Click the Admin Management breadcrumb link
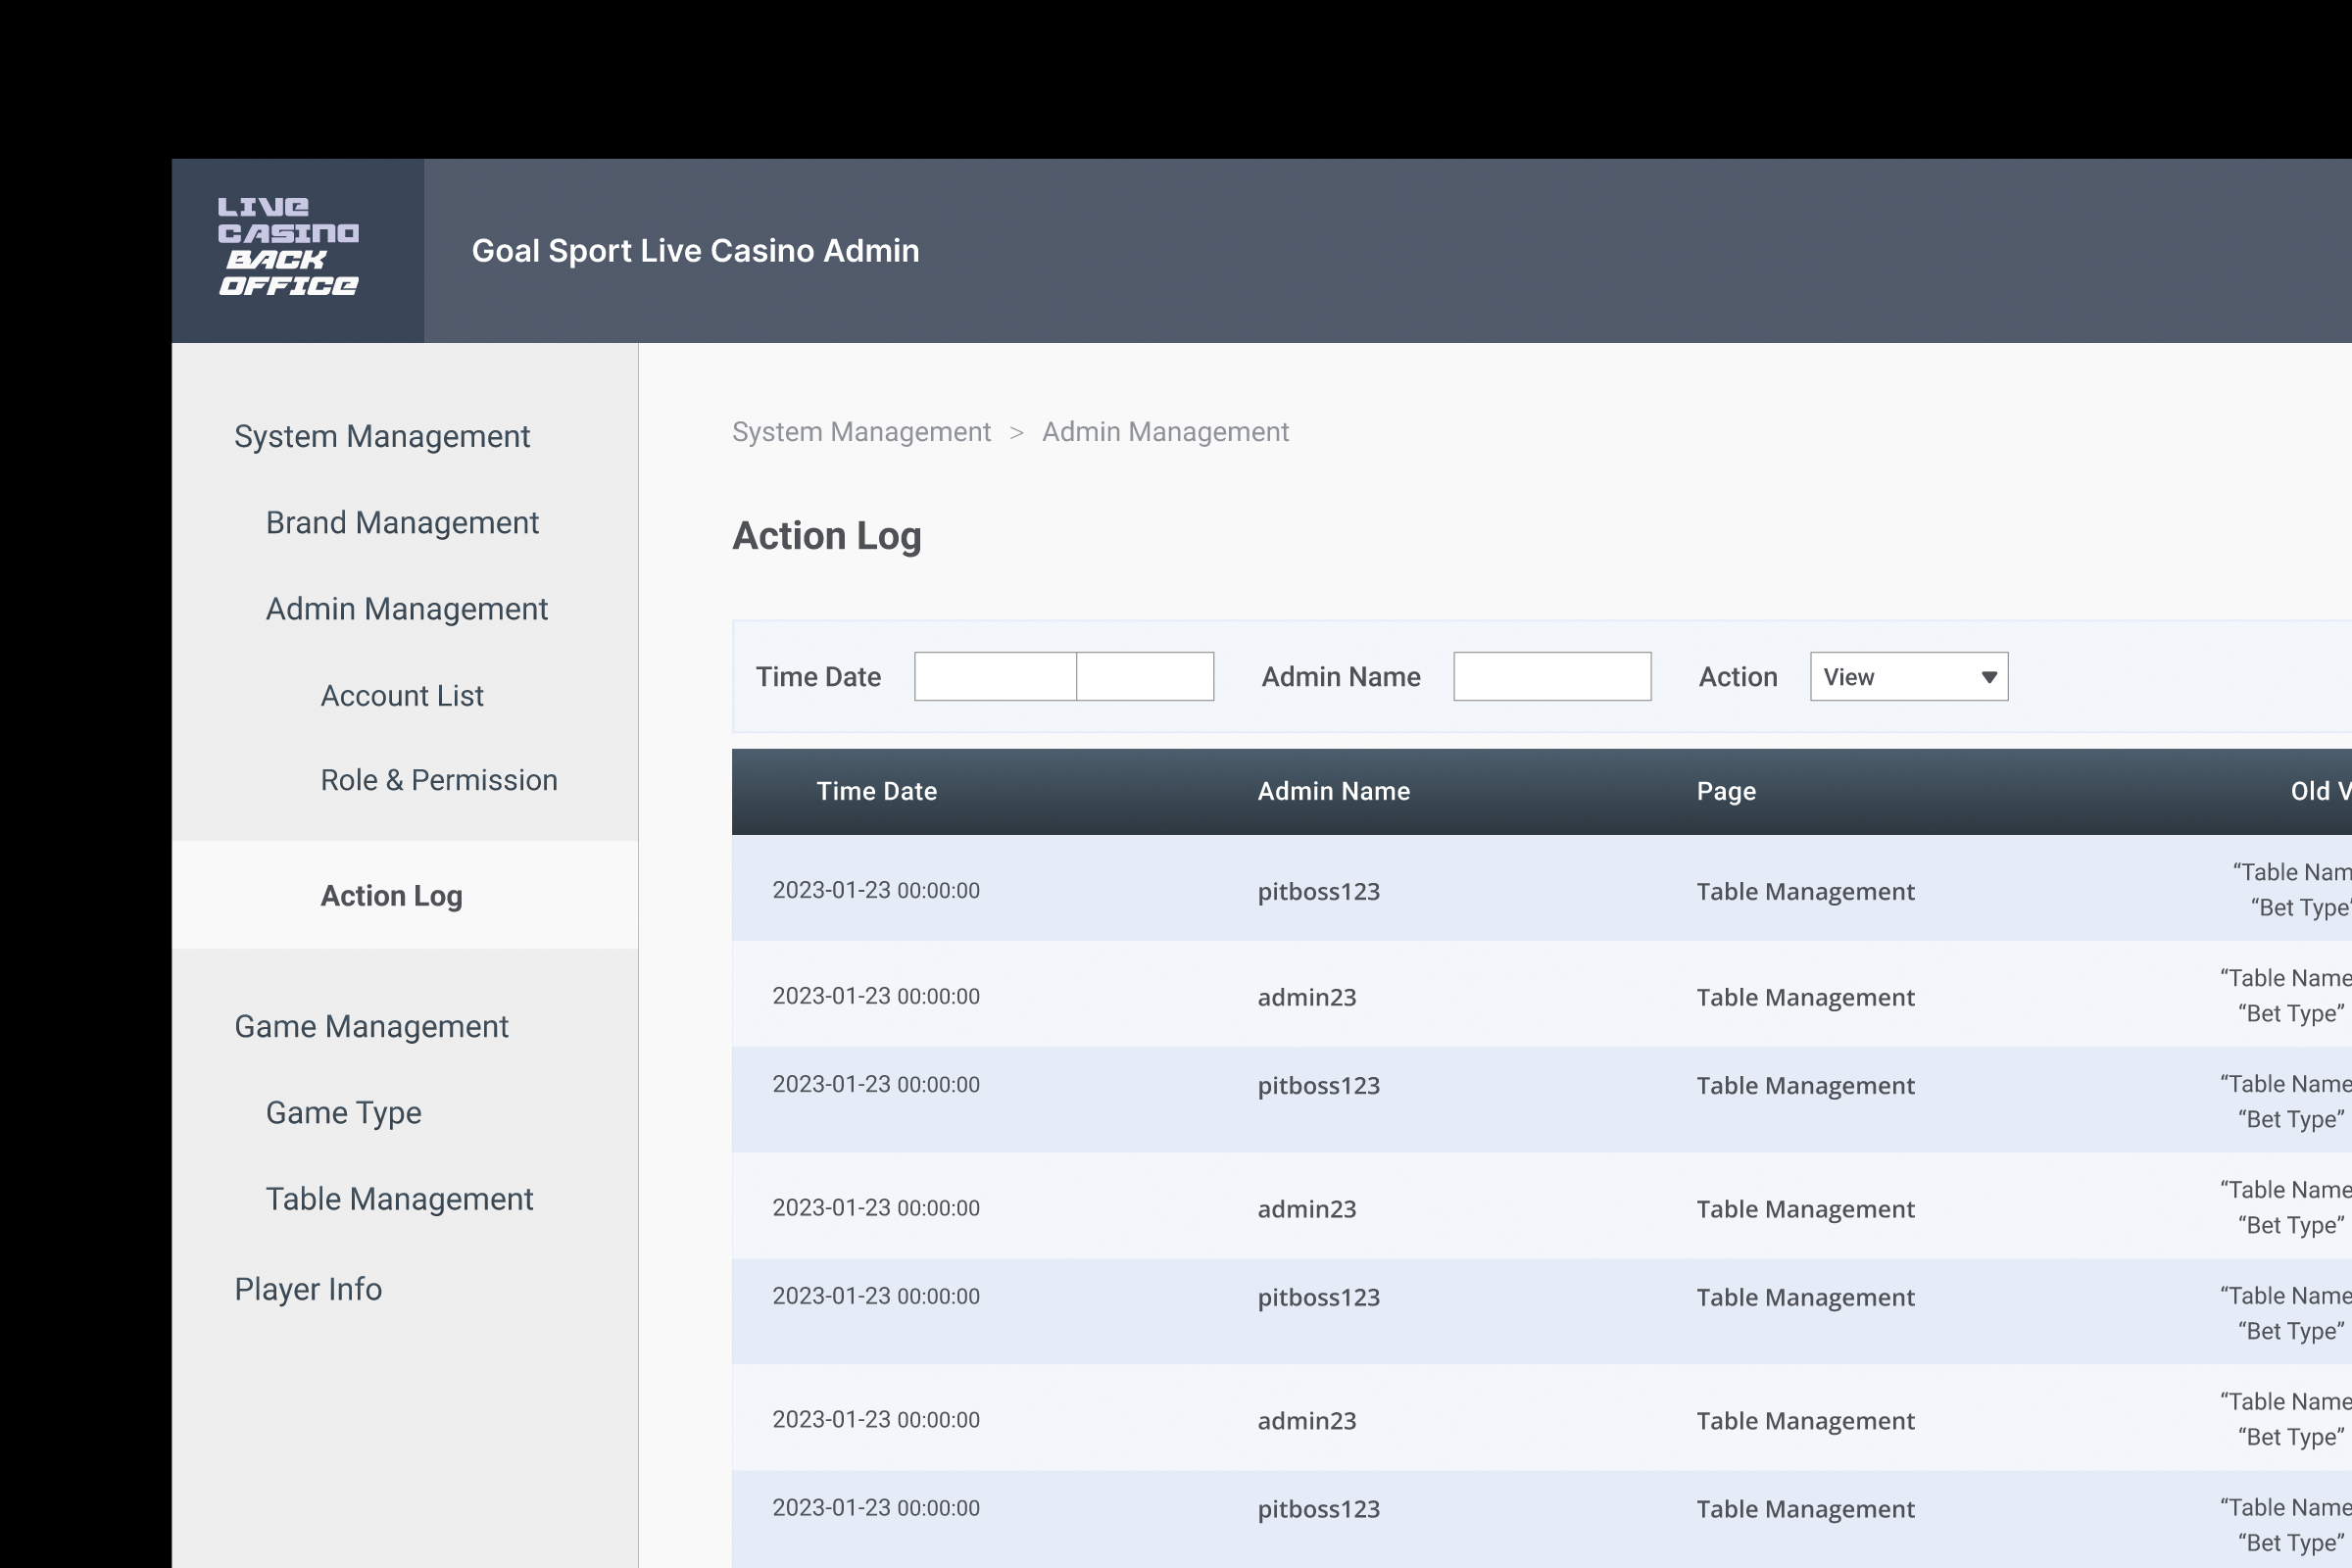The width and height of the screenshot is (2352, 1568). click(1165, 431)
